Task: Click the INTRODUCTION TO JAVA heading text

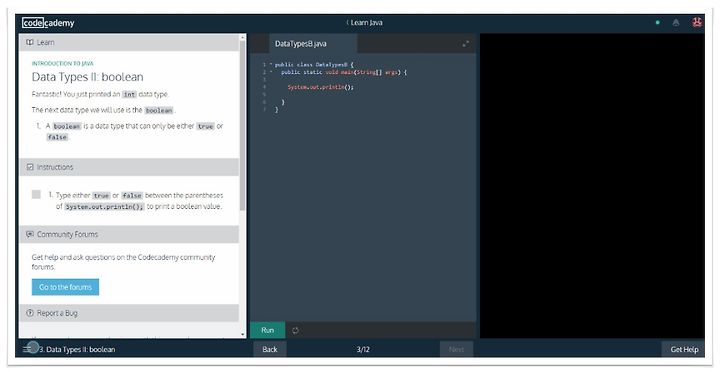Action: pyautogui.click(x=62, y=63)
